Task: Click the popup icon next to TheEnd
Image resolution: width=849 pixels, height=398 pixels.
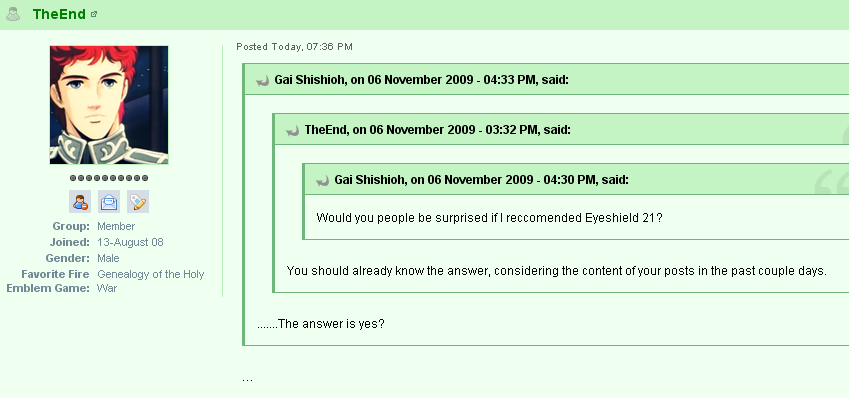Action: click(x=94, y=15)
